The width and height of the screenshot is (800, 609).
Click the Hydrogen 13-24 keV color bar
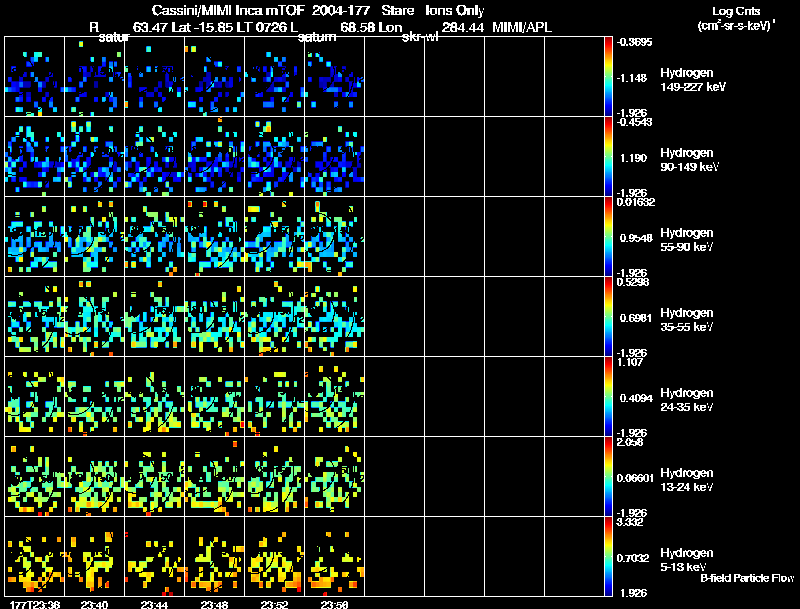coord(608,477)
